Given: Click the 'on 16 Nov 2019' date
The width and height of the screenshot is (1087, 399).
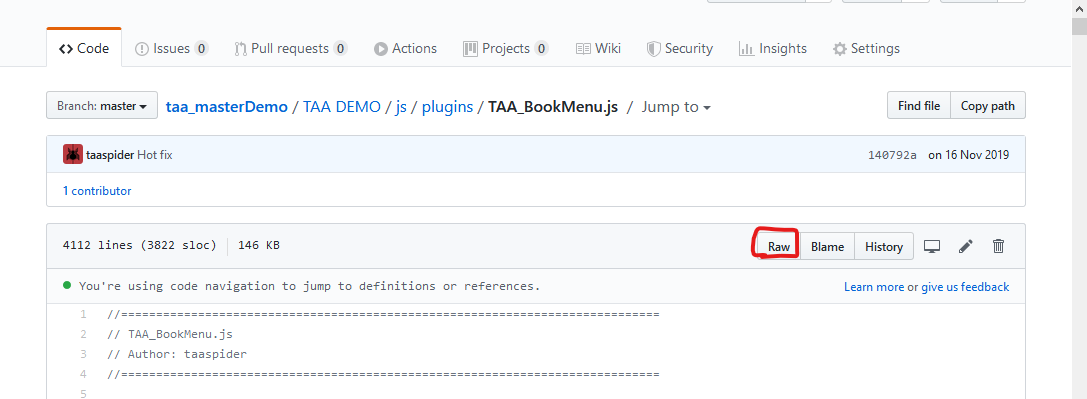Looking at the screenshot, I should click(968, 155).
